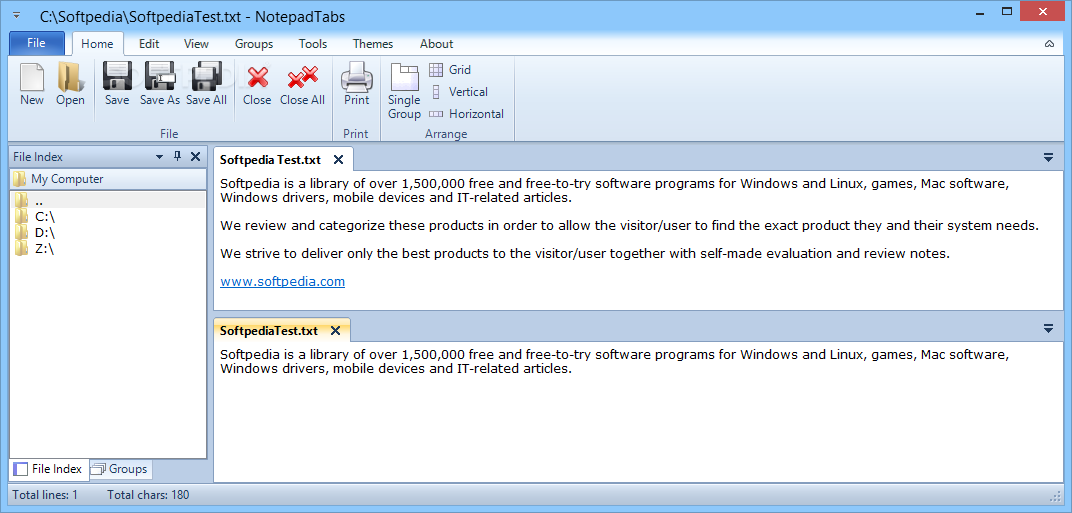
Task: Close current document with red X Close icon
Action: (257, 84)
